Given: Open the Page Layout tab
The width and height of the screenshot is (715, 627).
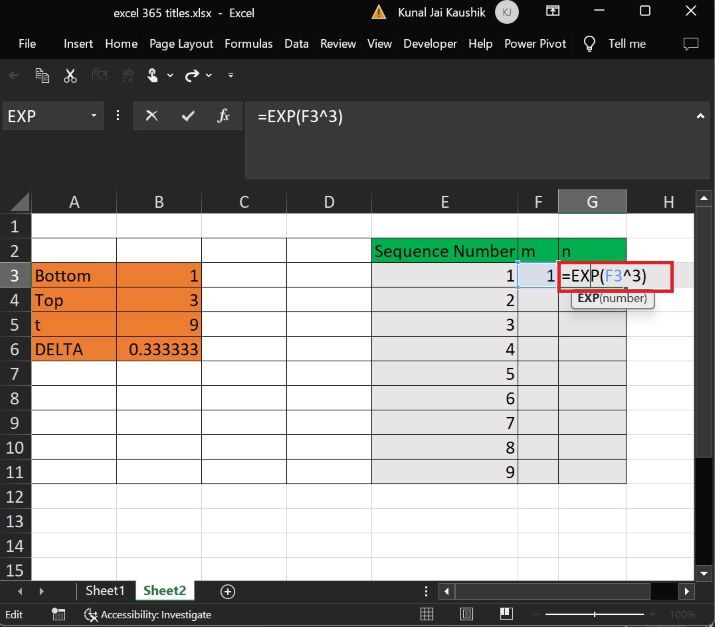Looking at the screenshot, I should 181,44.
